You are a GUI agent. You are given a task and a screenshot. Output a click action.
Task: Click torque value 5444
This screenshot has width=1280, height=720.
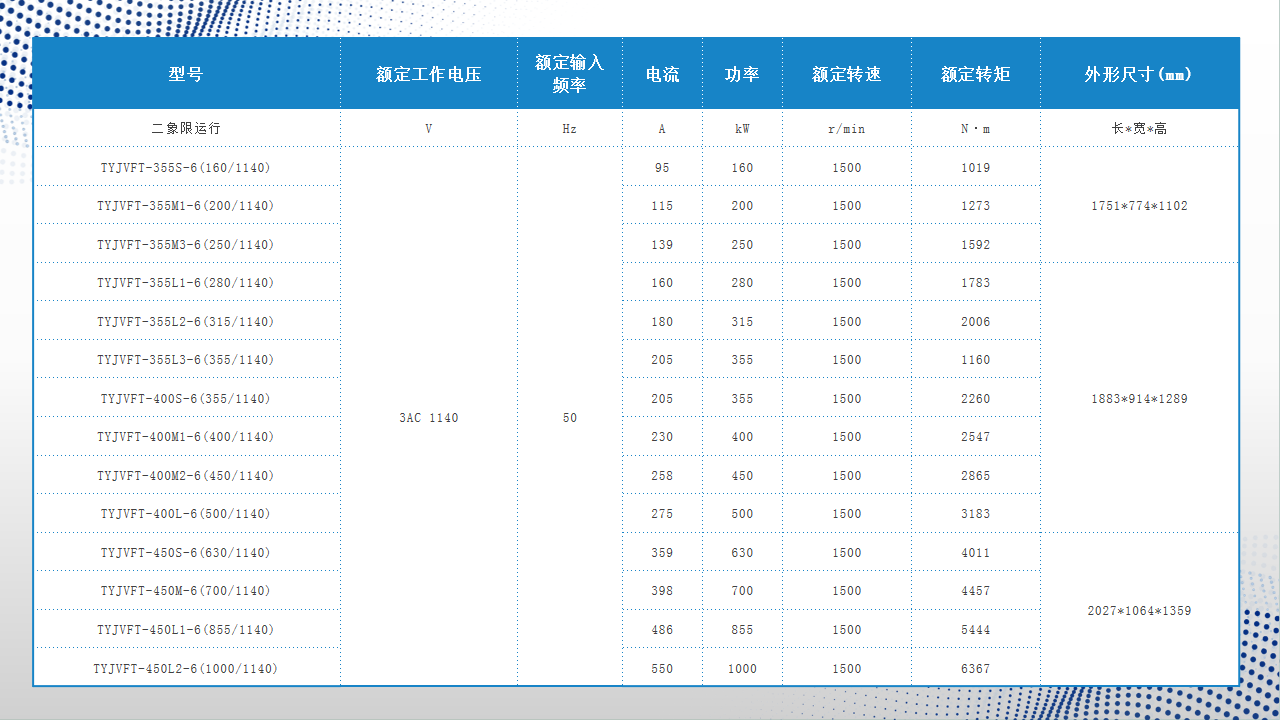pos(976,630)
